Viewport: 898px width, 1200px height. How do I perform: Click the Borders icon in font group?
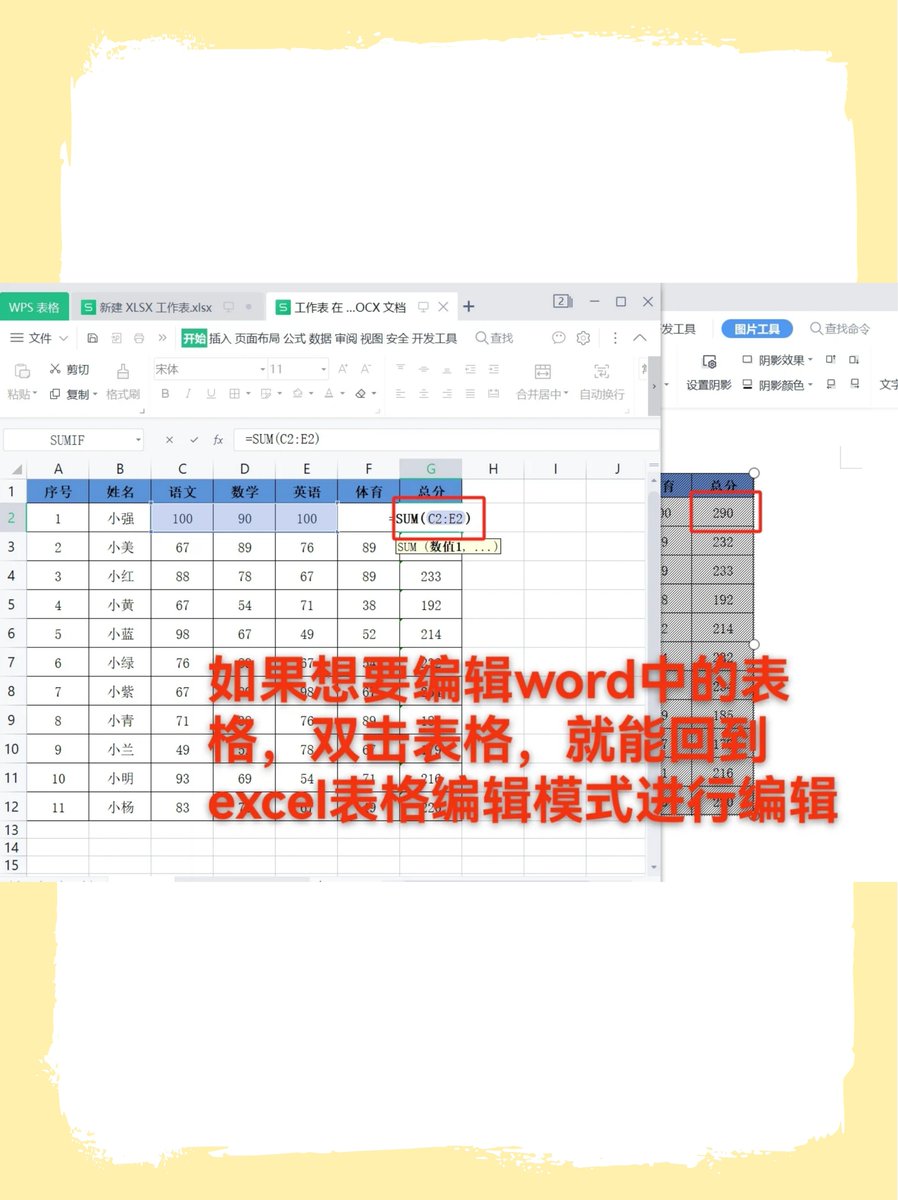[234, 394]
